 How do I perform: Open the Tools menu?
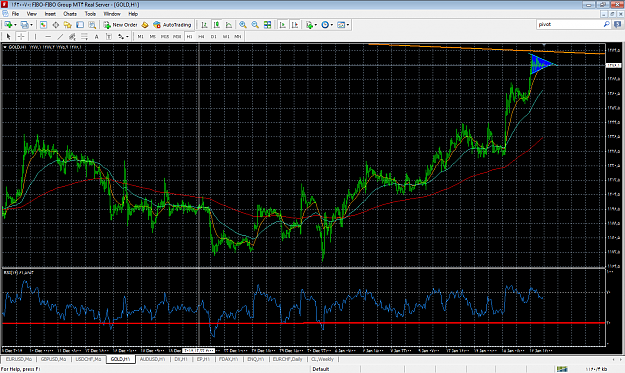tap(90, 14)
